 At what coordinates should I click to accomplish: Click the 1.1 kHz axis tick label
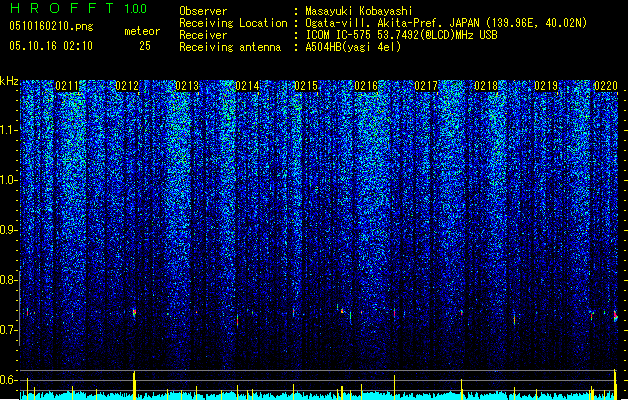point(9,130)
